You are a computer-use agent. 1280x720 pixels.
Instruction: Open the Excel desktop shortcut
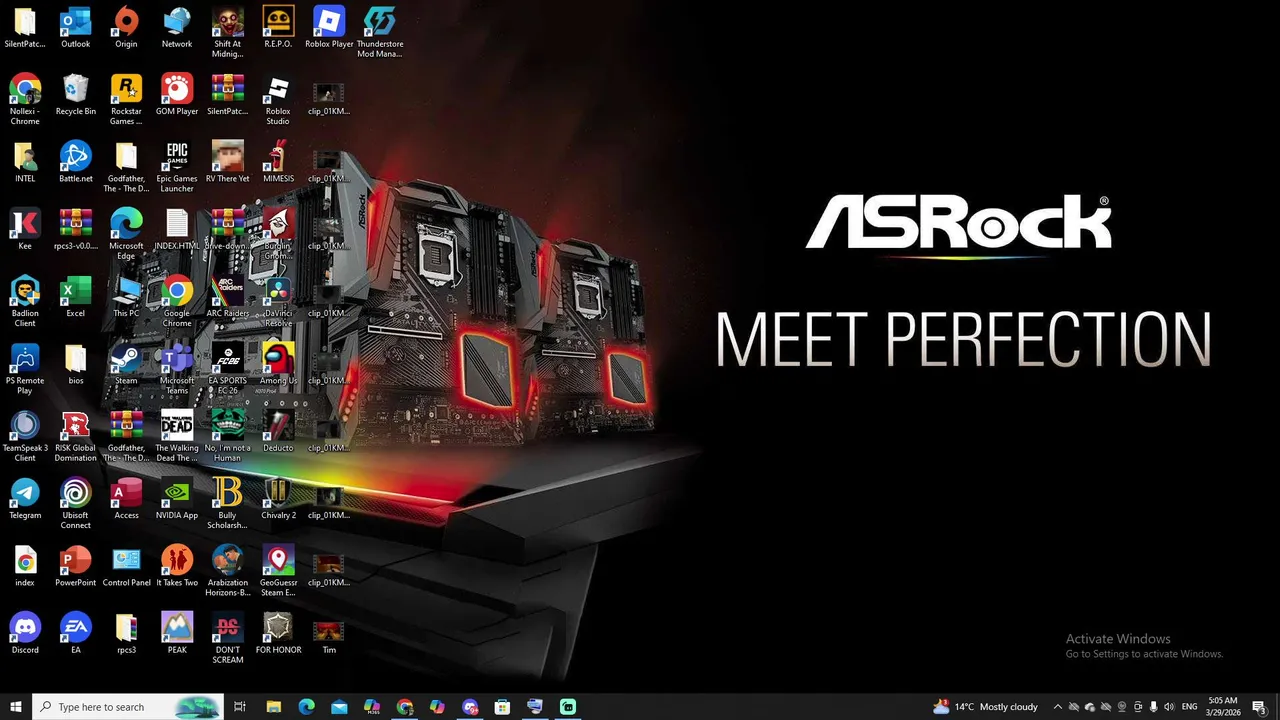pos(76,297)
